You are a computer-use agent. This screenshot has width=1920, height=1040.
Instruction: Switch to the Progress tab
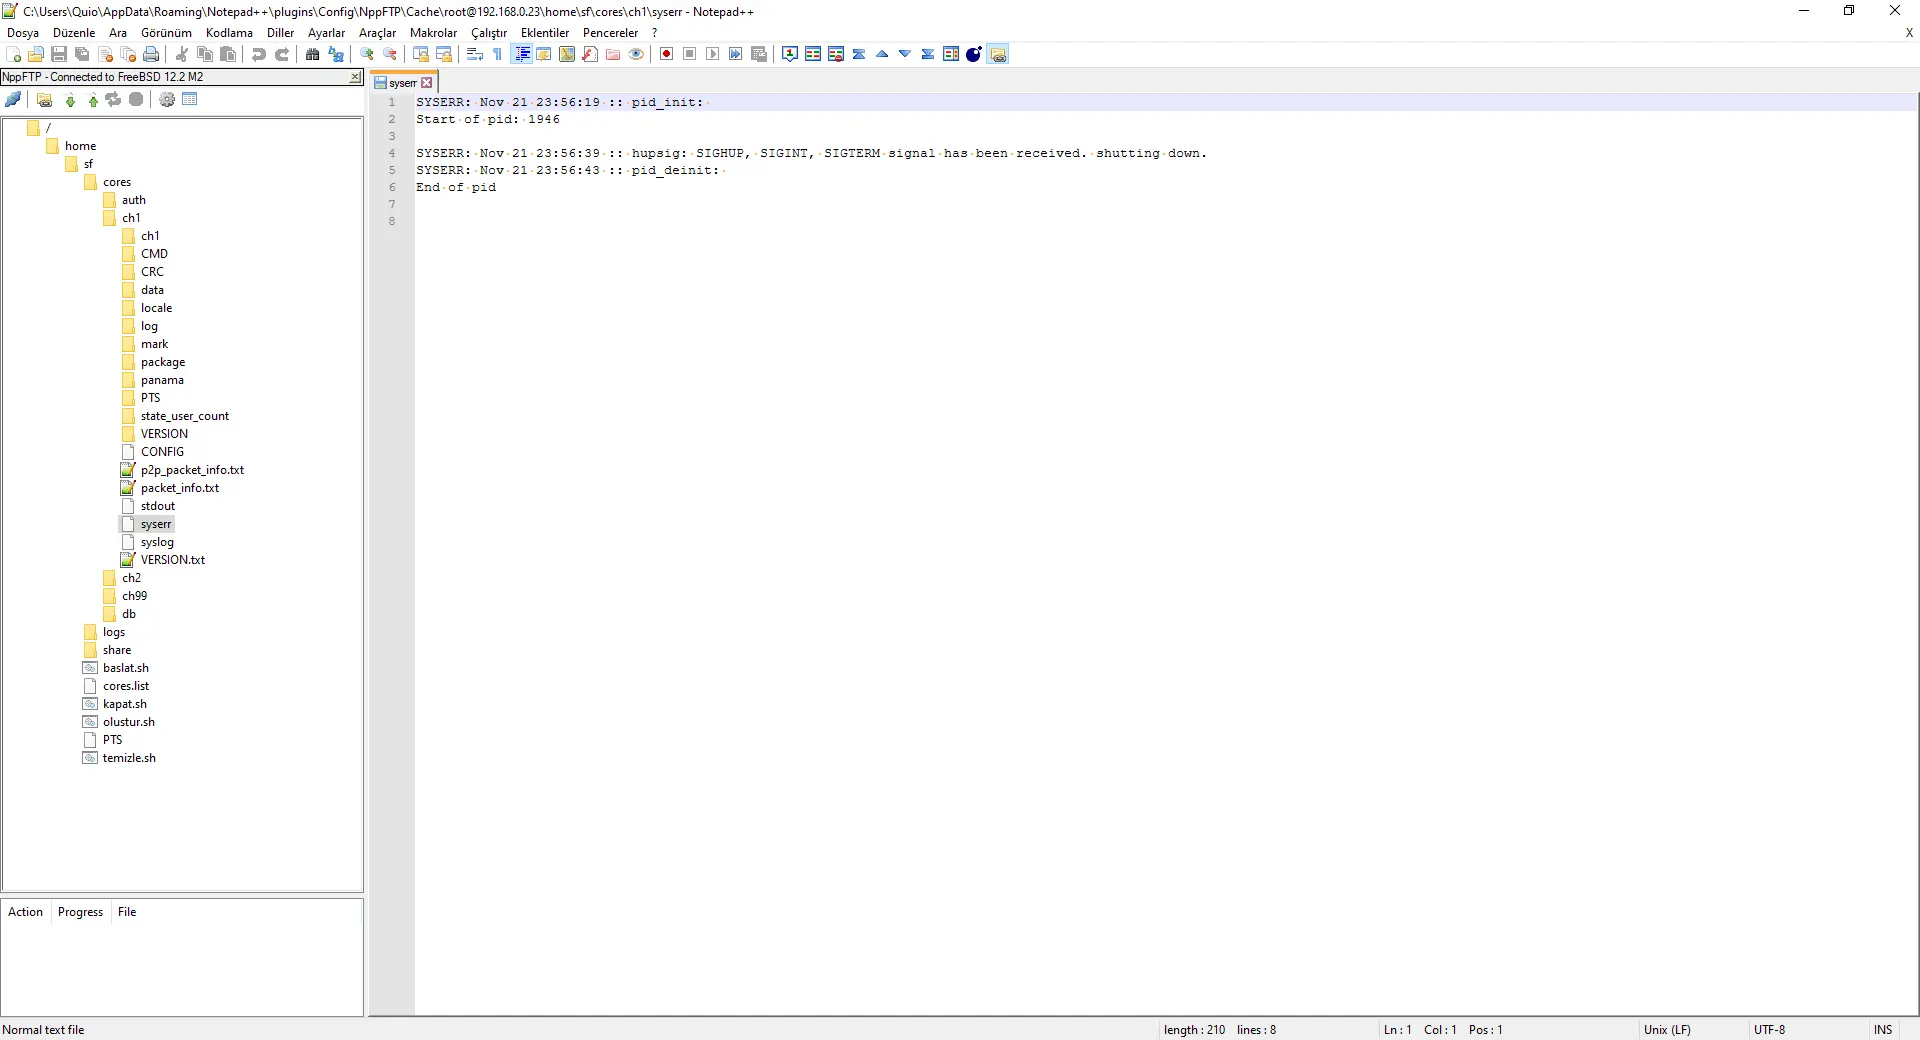click(79, 911)
